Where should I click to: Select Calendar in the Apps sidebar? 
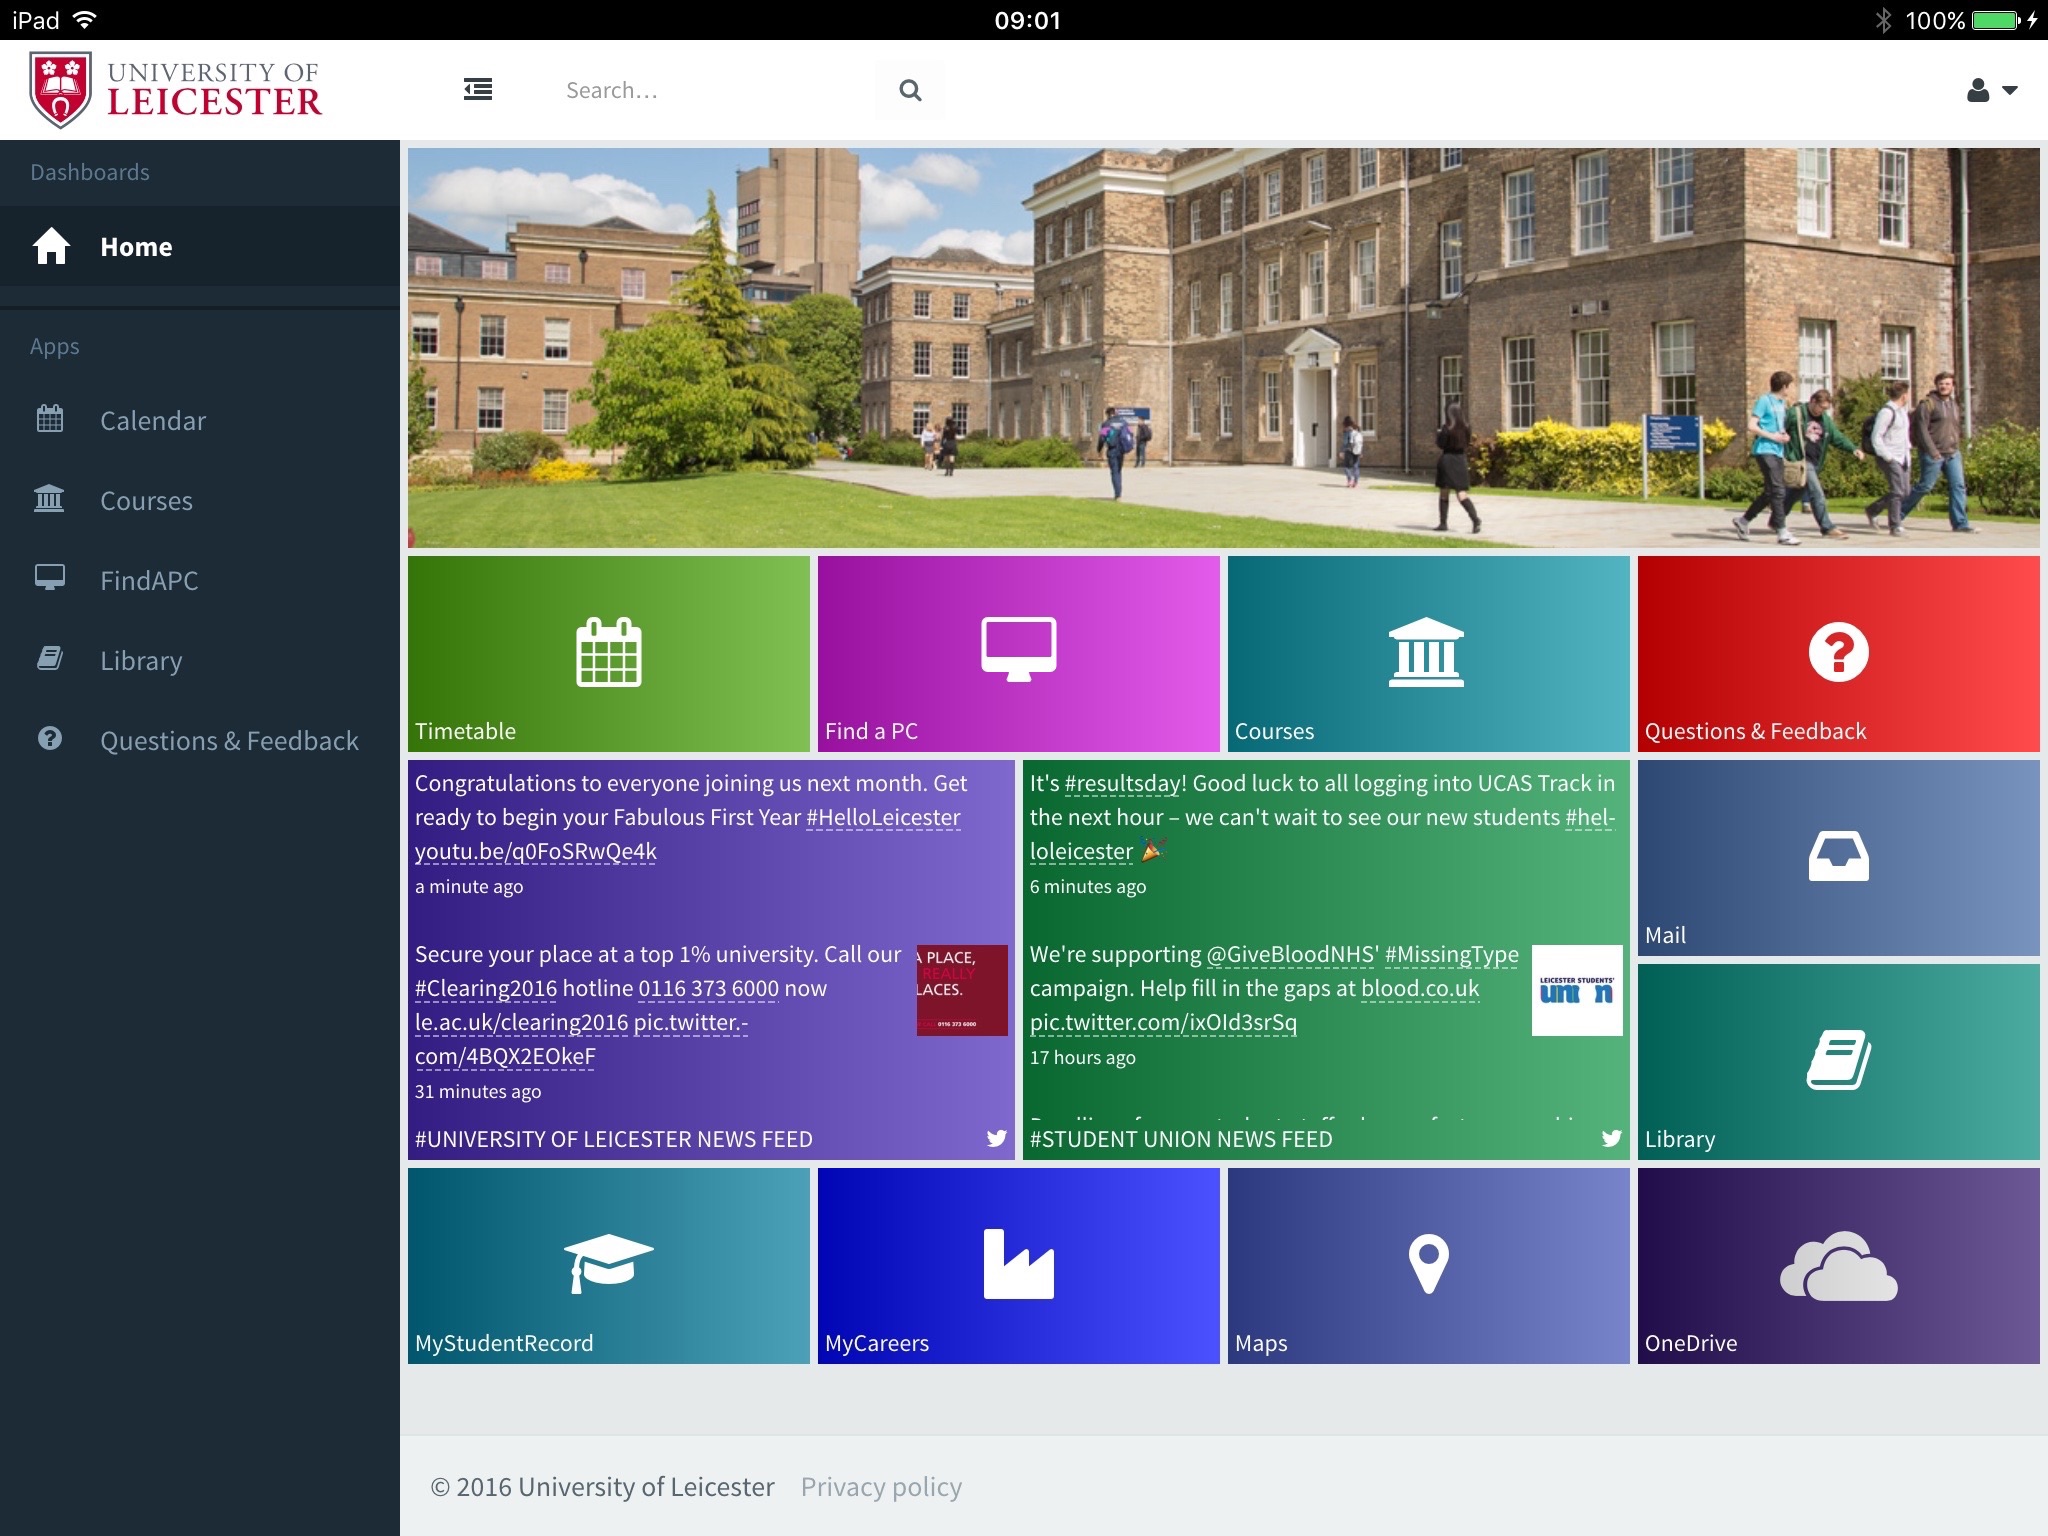click(x=152, y=420)
